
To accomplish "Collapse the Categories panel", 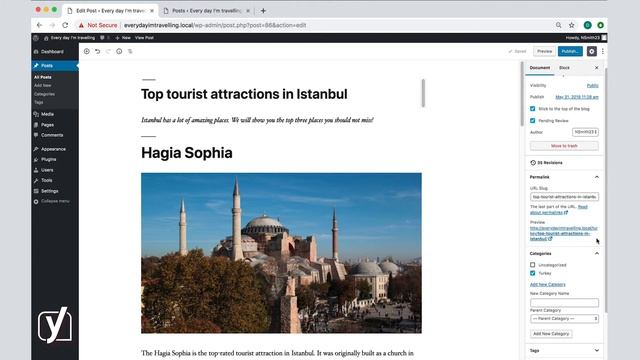I will pyautogui.click(x=597, y=253).
